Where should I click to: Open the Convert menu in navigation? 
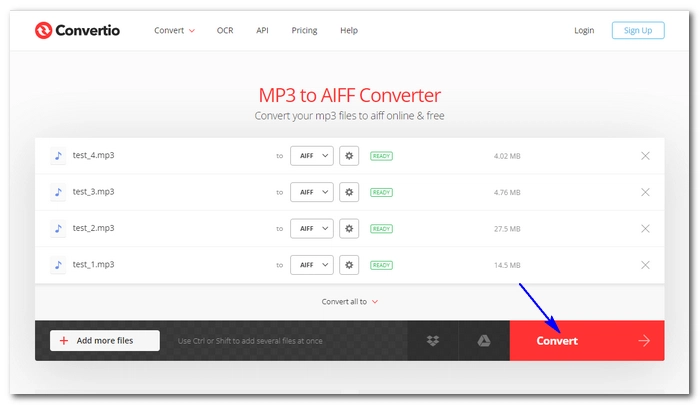tap(174, 30)
